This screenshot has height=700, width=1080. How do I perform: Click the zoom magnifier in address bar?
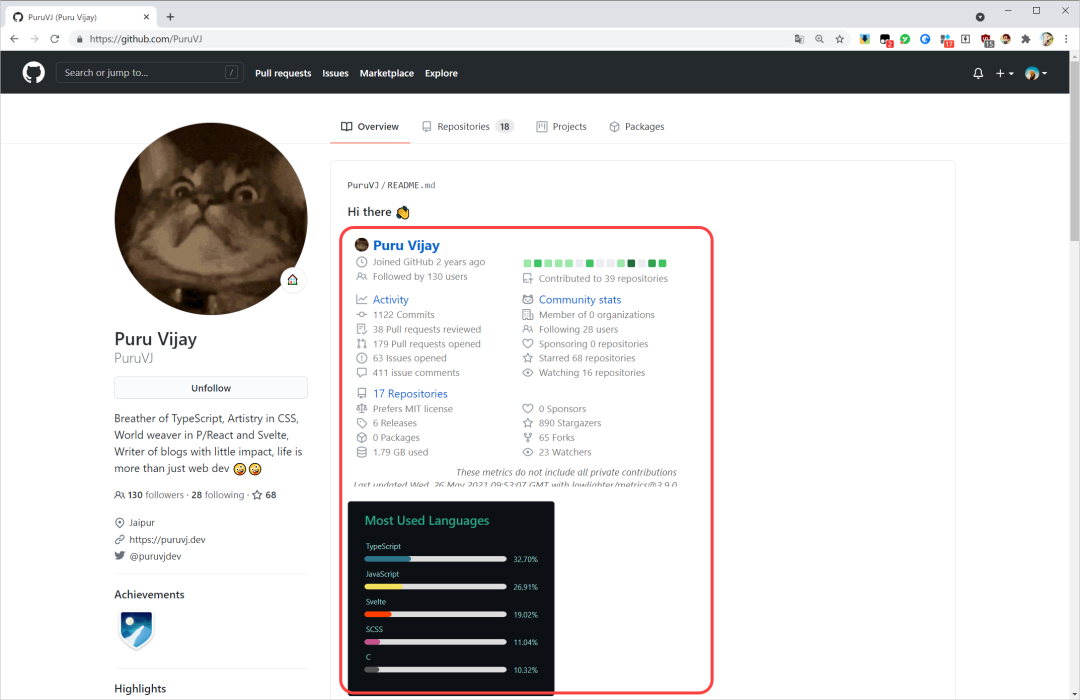[x=819, y=39]
